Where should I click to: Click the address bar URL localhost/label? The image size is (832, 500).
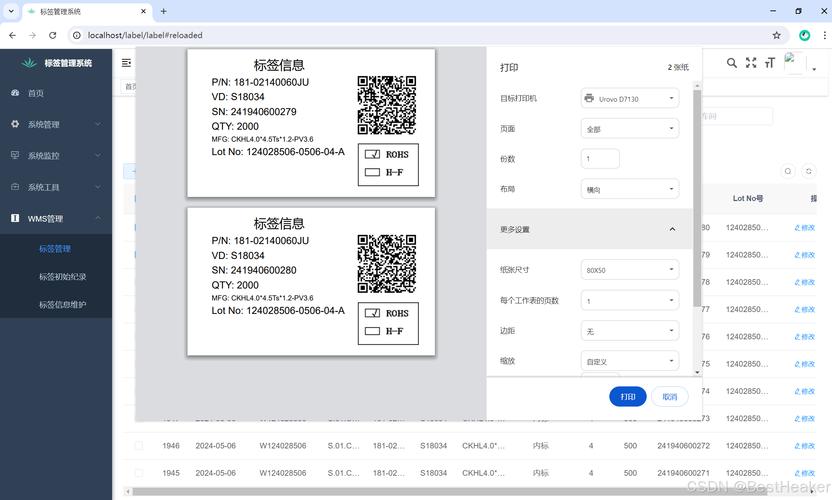[145, 35]
